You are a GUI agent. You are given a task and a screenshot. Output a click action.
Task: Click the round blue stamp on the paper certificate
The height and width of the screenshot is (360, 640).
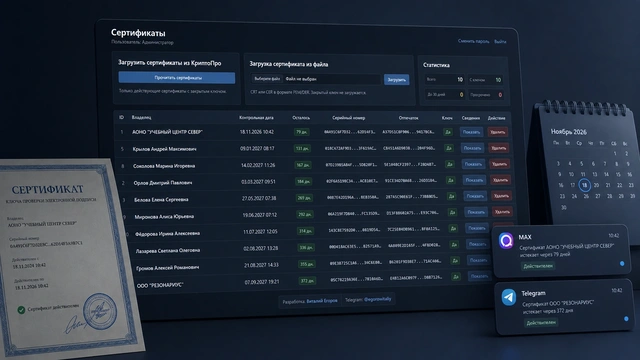(100, 311)
